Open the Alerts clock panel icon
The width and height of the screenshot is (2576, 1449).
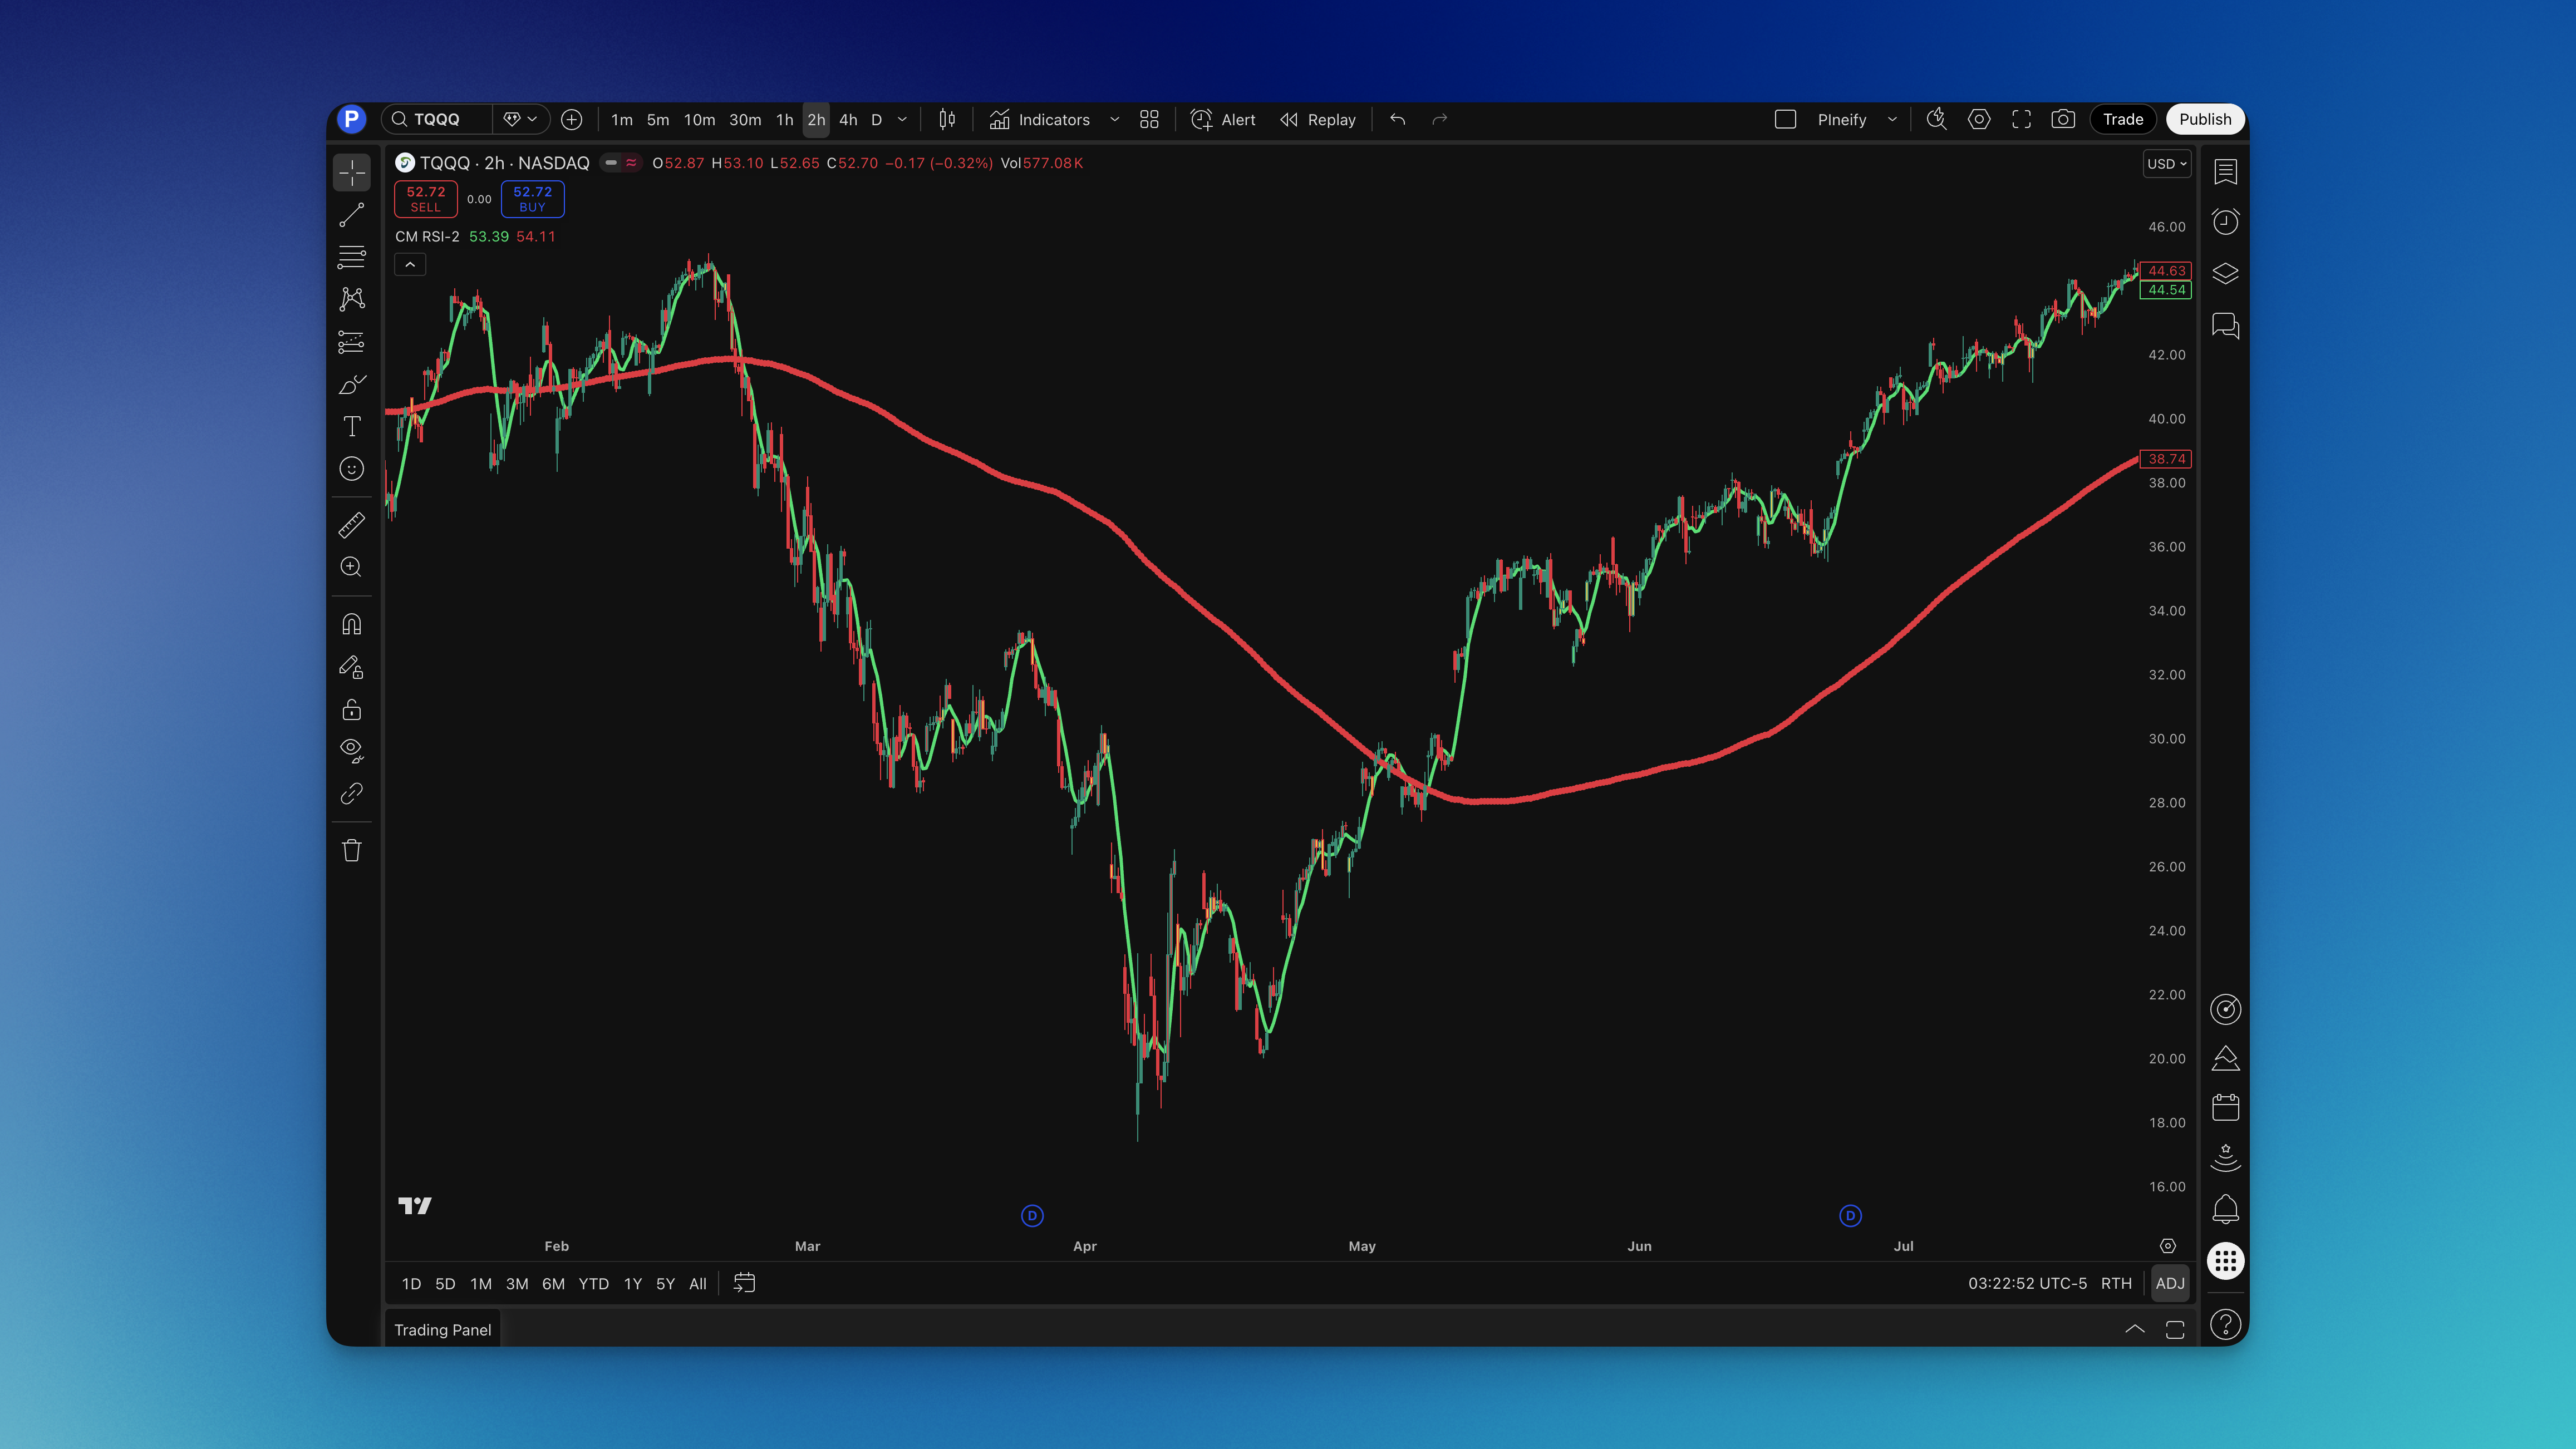tap(2225, 222)
